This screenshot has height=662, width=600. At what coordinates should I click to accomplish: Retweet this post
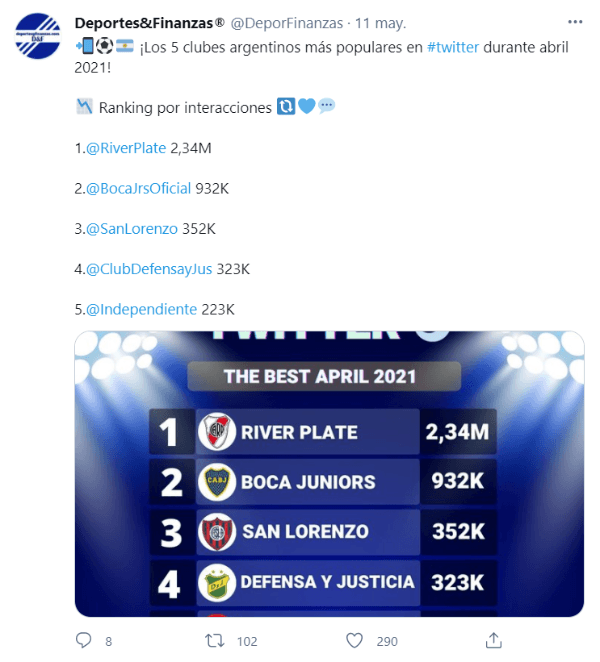click(x=213, y=640)
